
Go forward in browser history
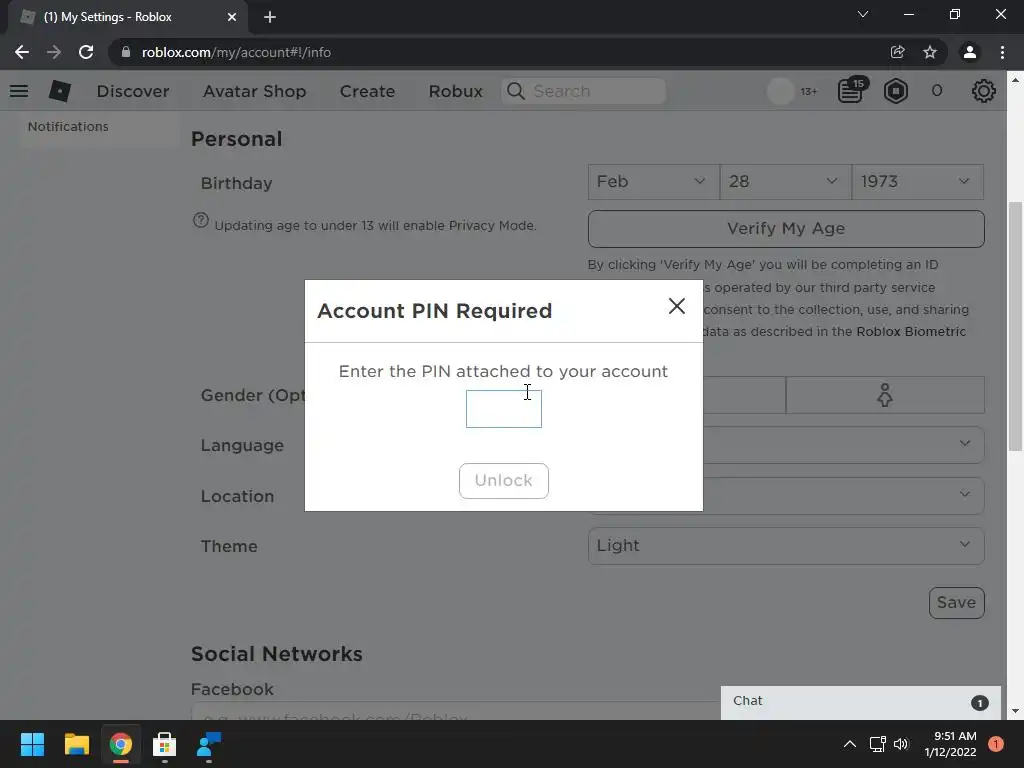(x=54, y=52)
